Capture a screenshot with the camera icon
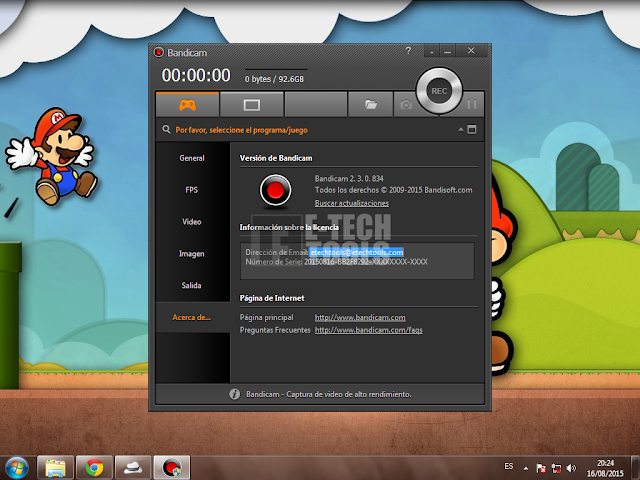640x480 pixels. click(406, 105)
